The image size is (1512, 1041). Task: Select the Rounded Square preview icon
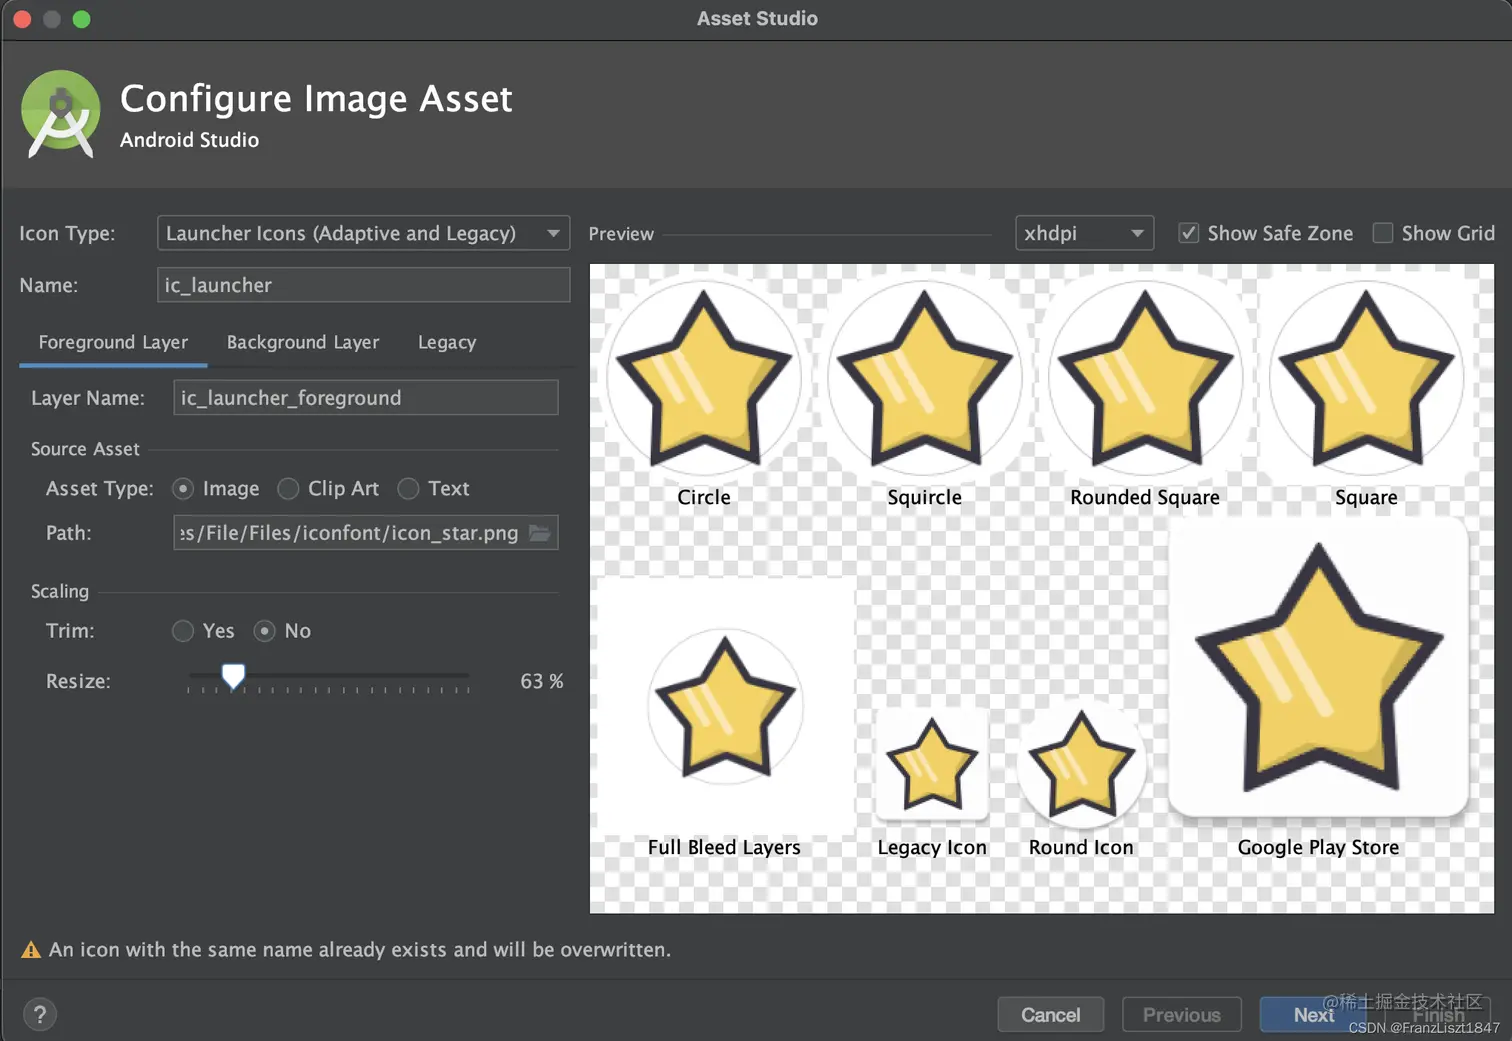pyautogui.click(x=1145, y=378)
